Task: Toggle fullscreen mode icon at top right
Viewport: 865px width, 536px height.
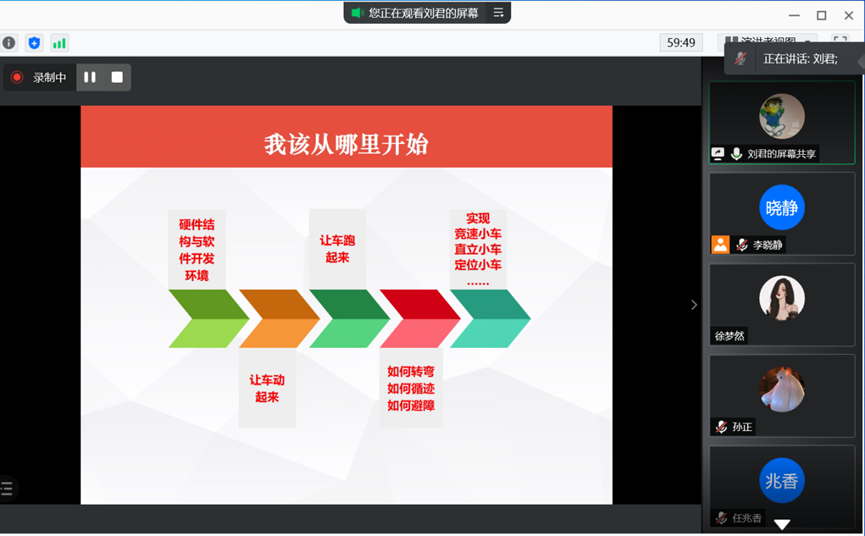Action: coord(840,43)
